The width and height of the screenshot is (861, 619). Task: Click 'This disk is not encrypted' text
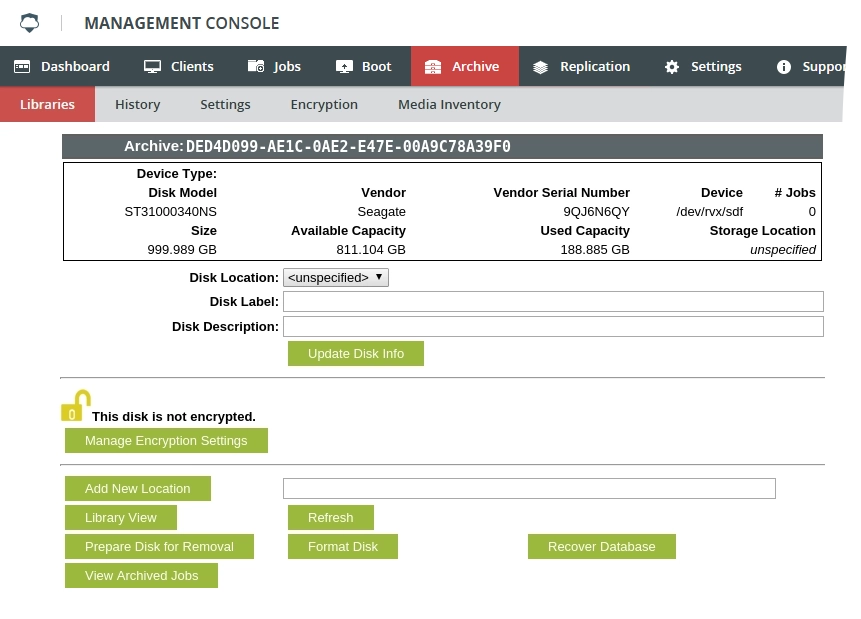(174, 416)
